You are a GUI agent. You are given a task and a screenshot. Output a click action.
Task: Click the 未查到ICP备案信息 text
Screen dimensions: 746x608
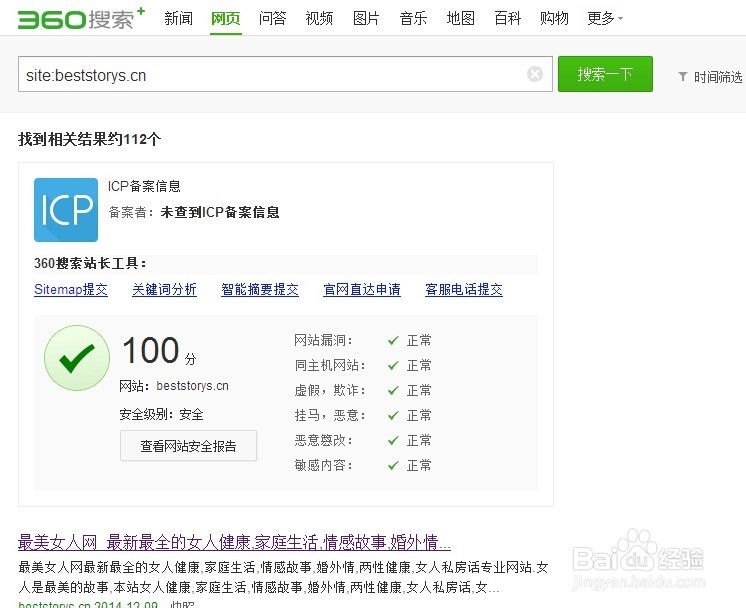click(x=220, y=212)
